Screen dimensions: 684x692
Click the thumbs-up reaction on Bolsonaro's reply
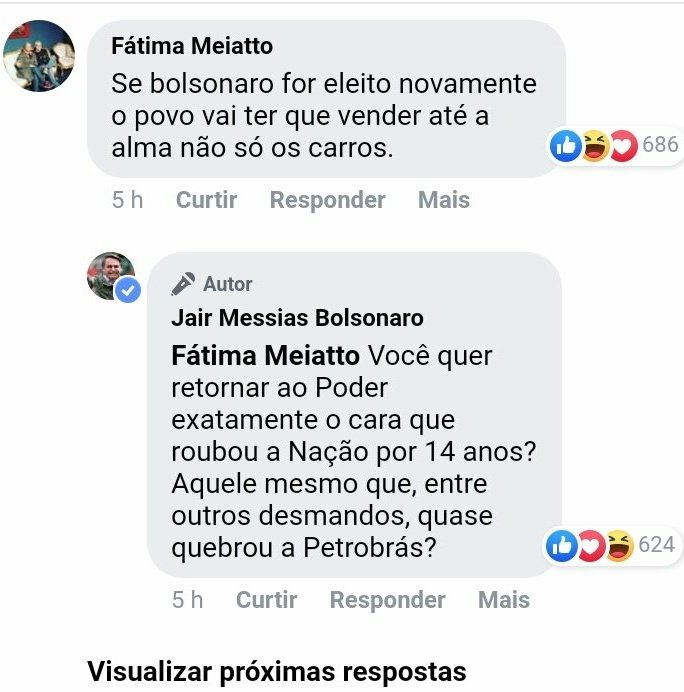pos(561,546)
